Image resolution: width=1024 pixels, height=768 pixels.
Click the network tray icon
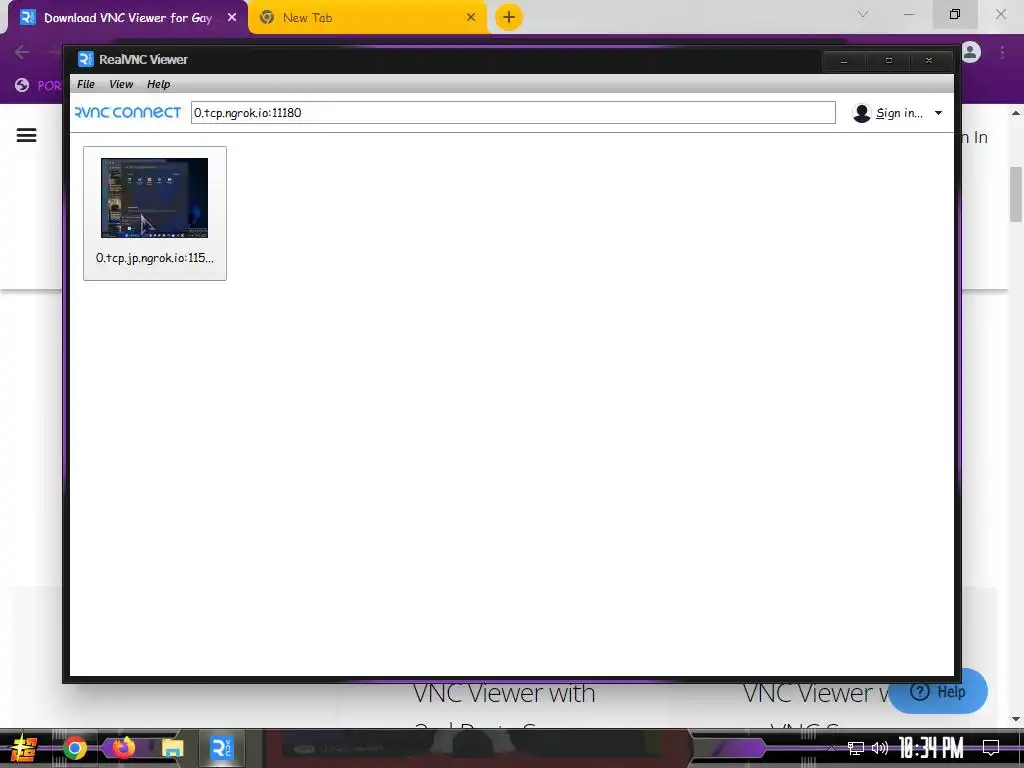click(x=856, y=748)
